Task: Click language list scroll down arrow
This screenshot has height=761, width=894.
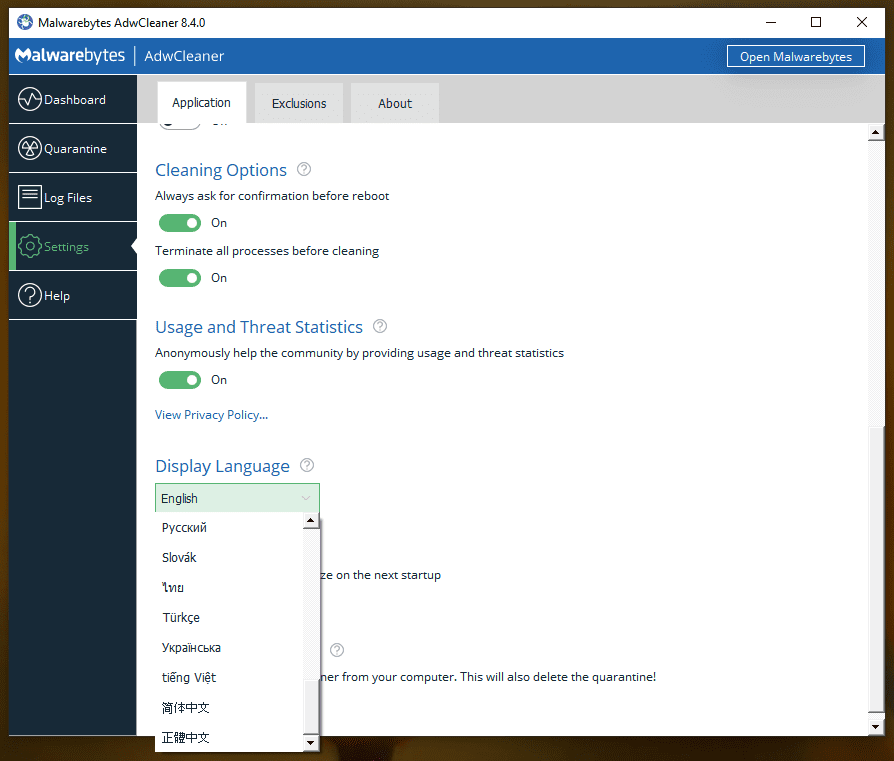Action: [x=311, y=743]
